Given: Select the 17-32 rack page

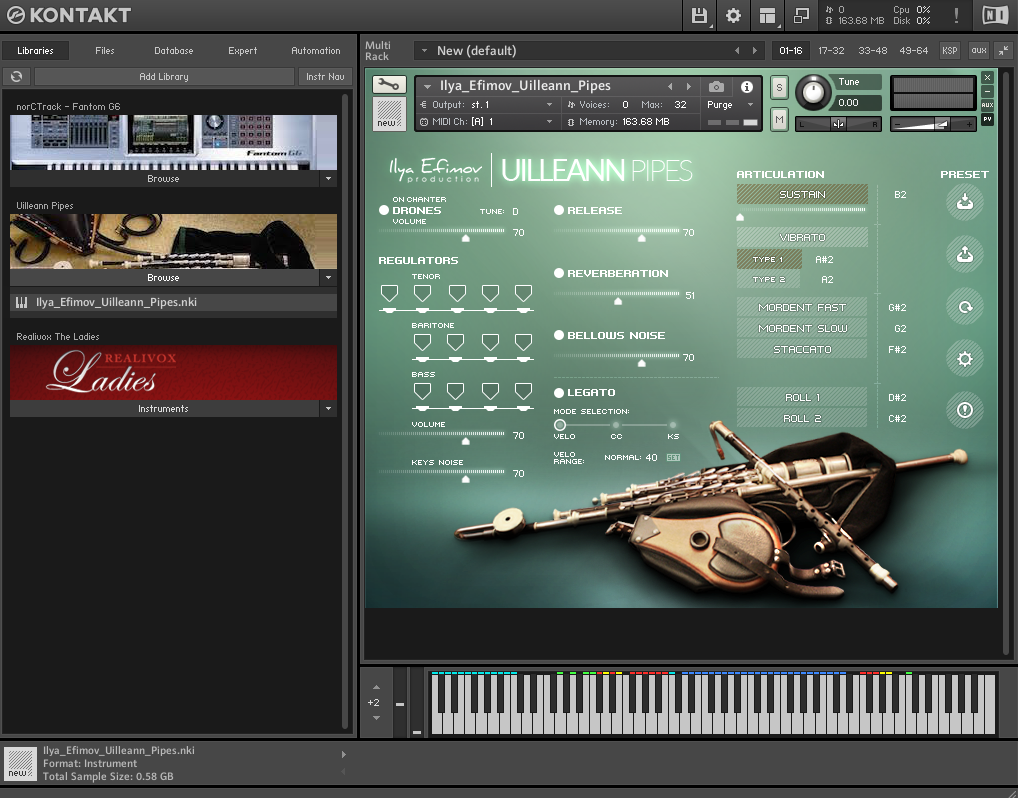Looking at the screenshot, I should point(831,51).
